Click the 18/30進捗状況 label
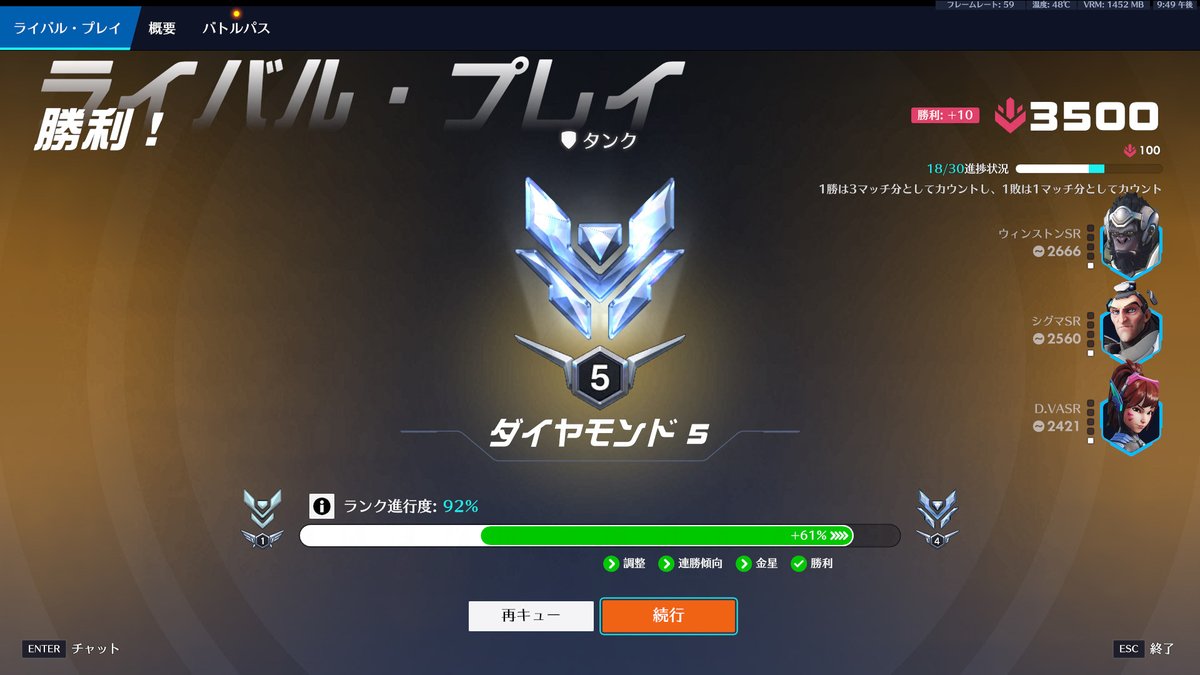The image size is (1200, 675). pyautogui.click(x=968, y=169)
